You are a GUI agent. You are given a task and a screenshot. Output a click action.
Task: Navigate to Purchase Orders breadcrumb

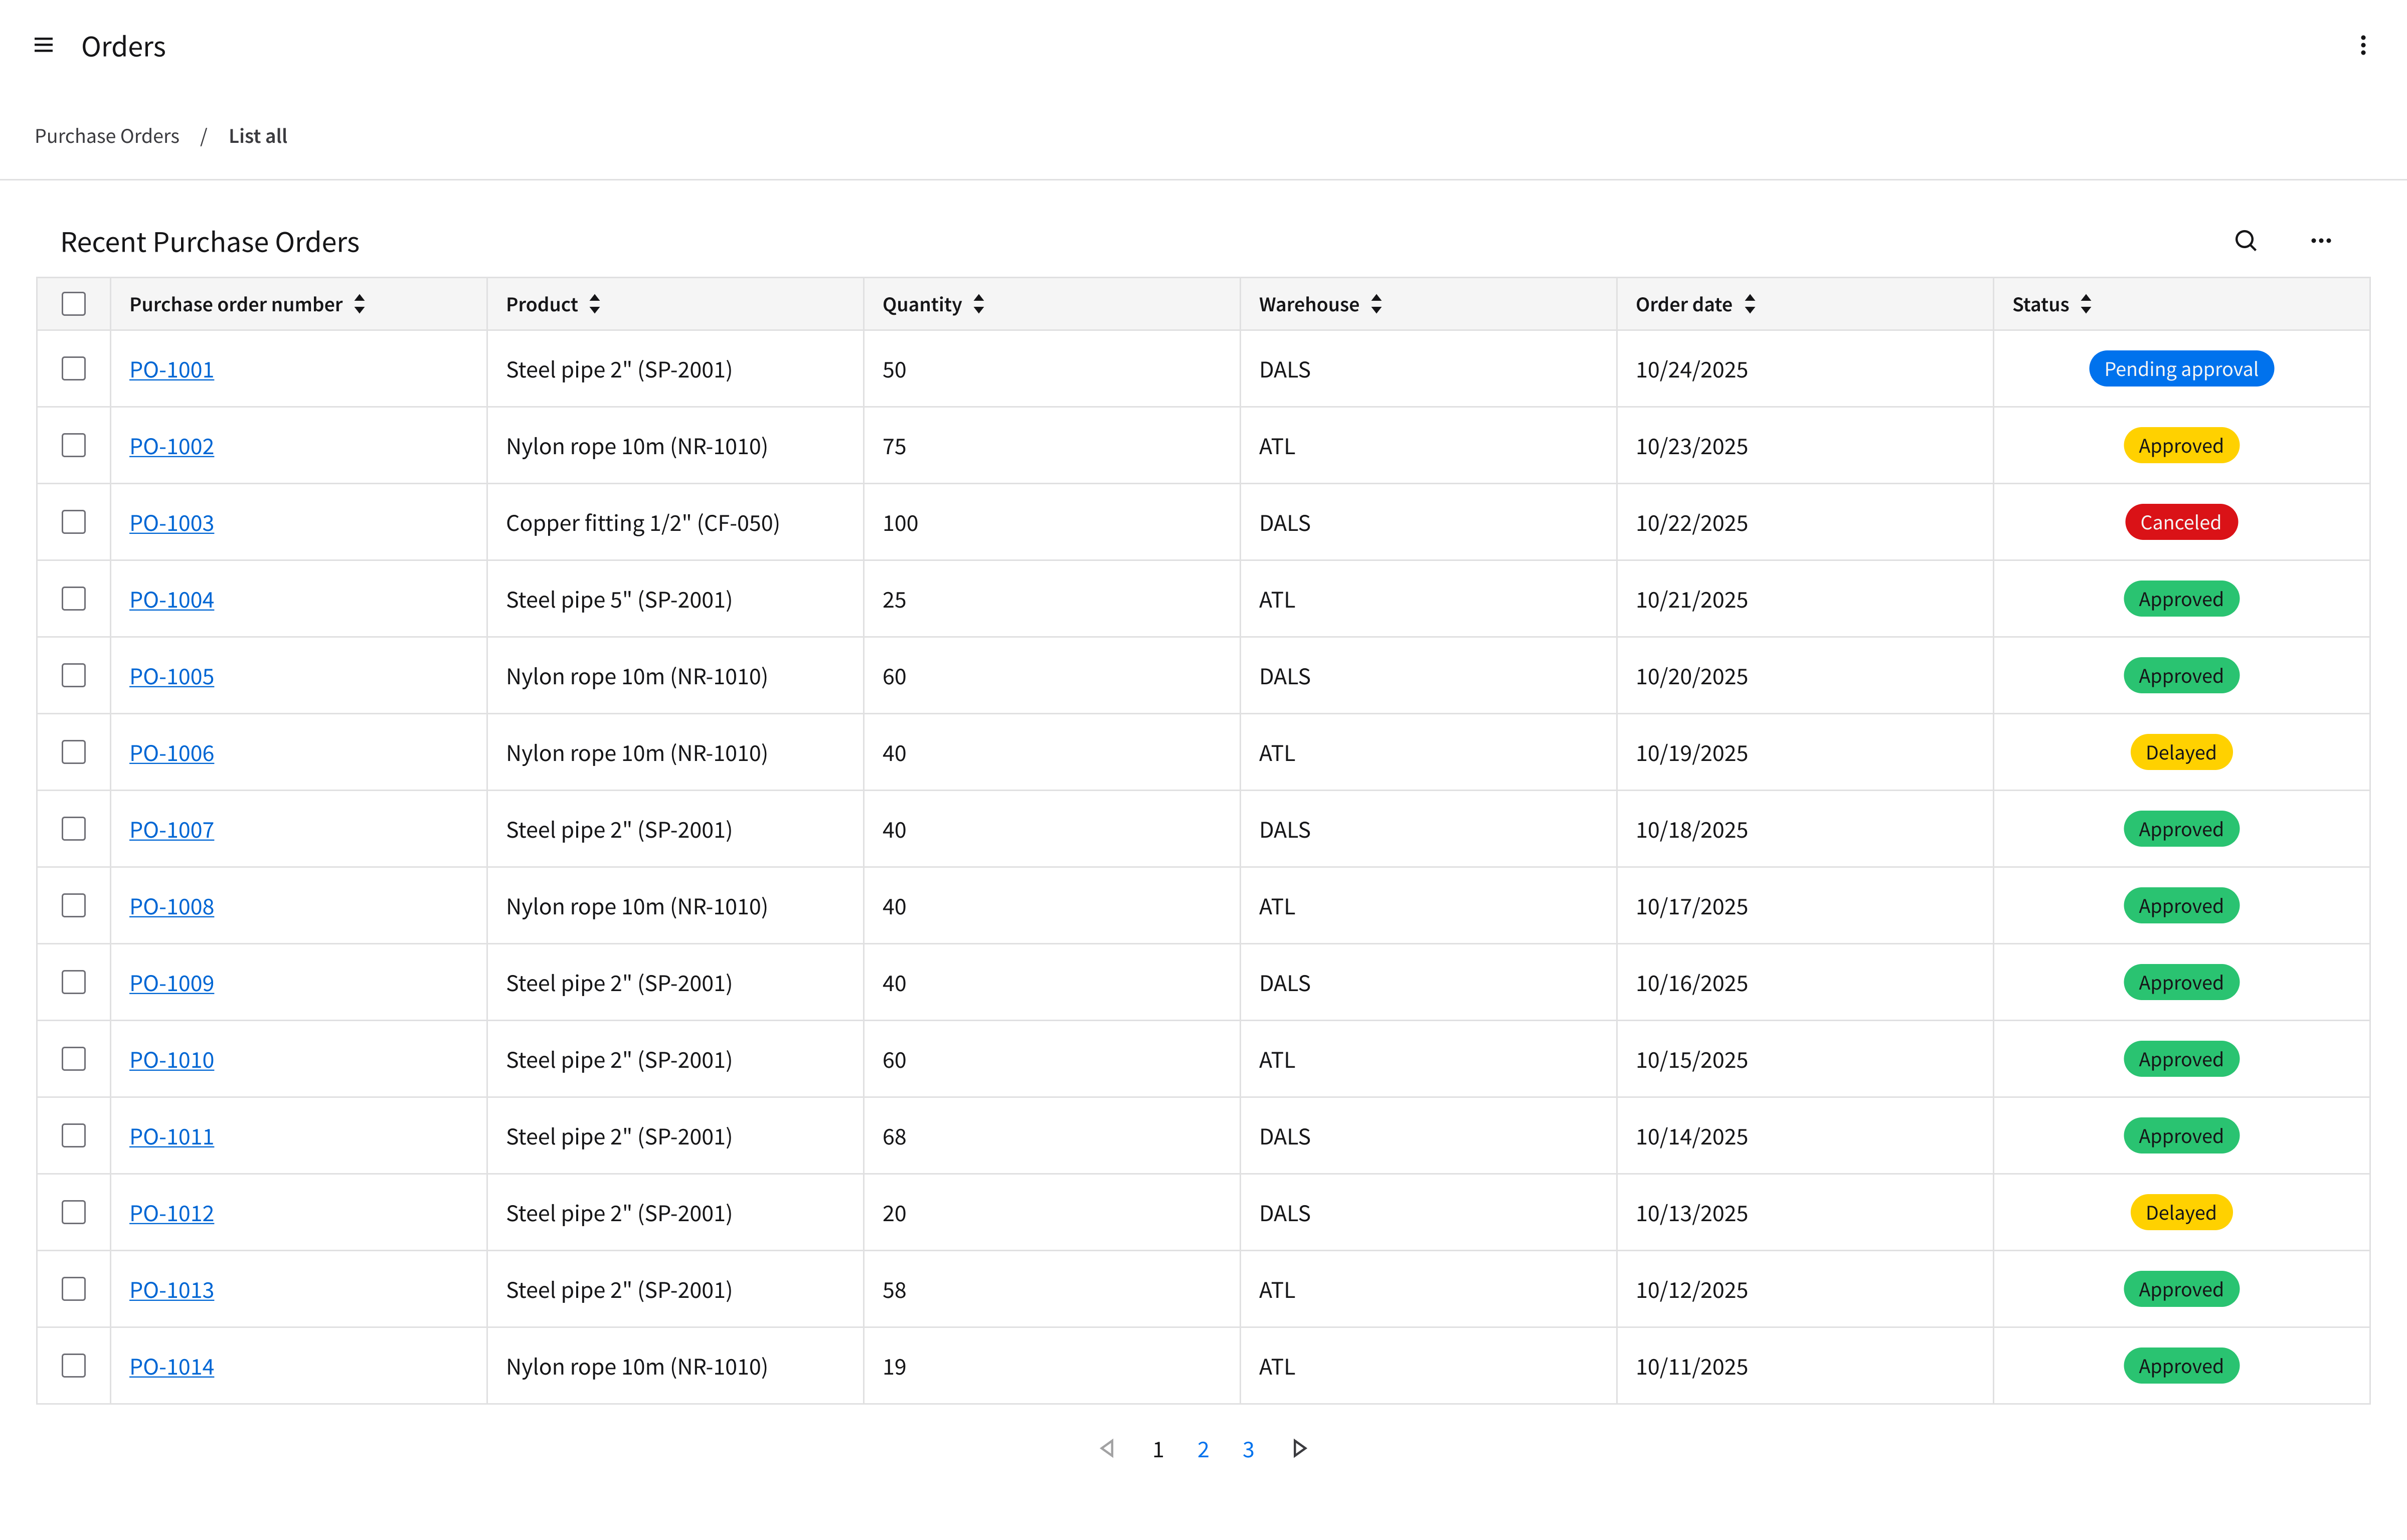point(107,136)
